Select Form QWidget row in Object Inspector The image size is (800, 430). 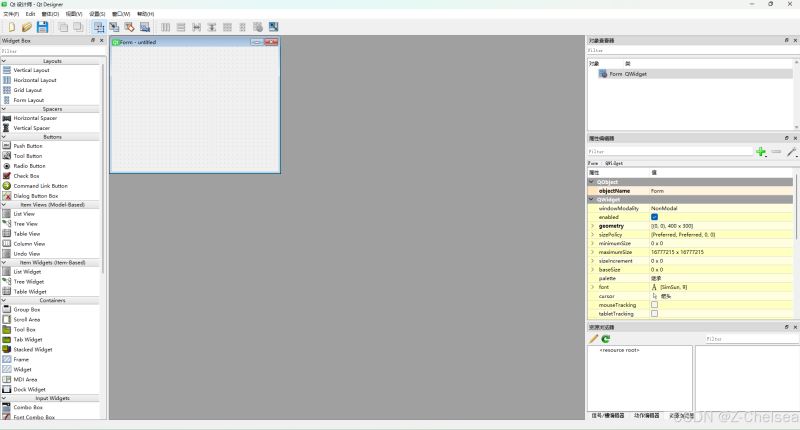694,74
